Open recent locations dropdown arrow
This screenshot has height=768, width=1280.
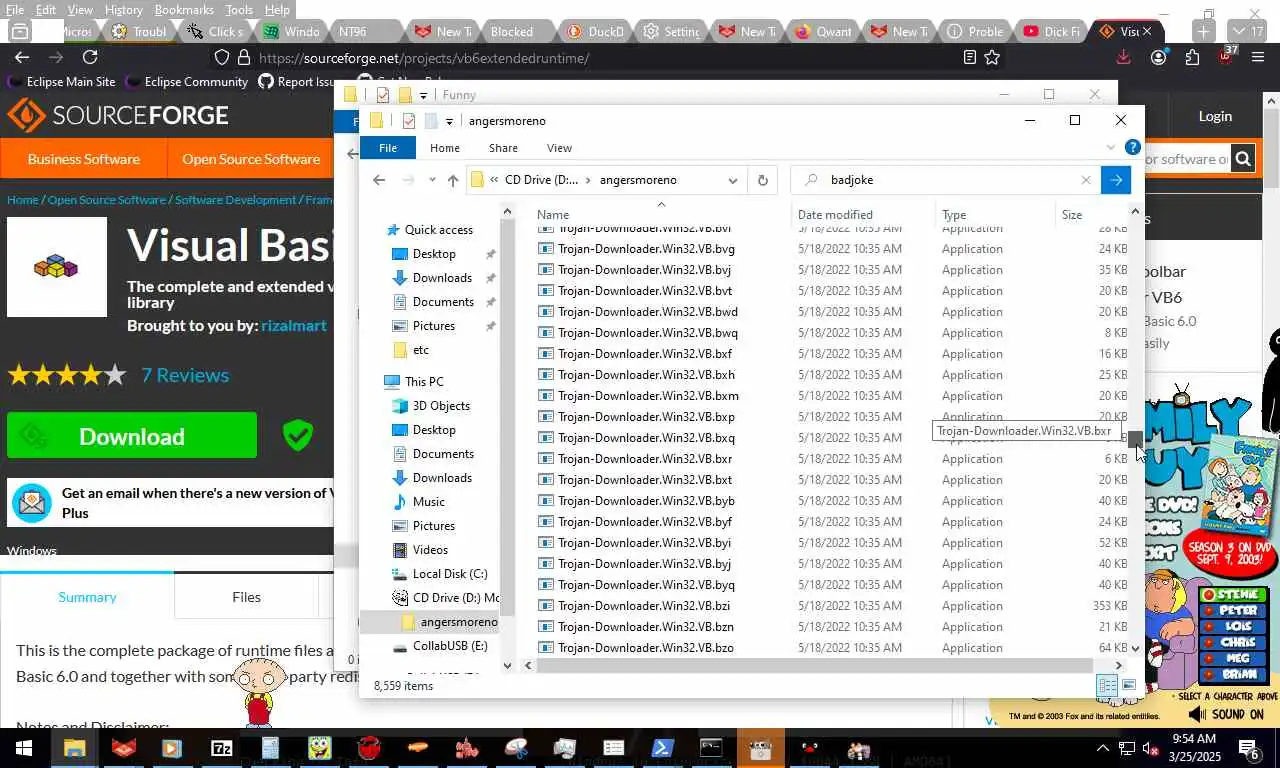[x=432, y=180]
